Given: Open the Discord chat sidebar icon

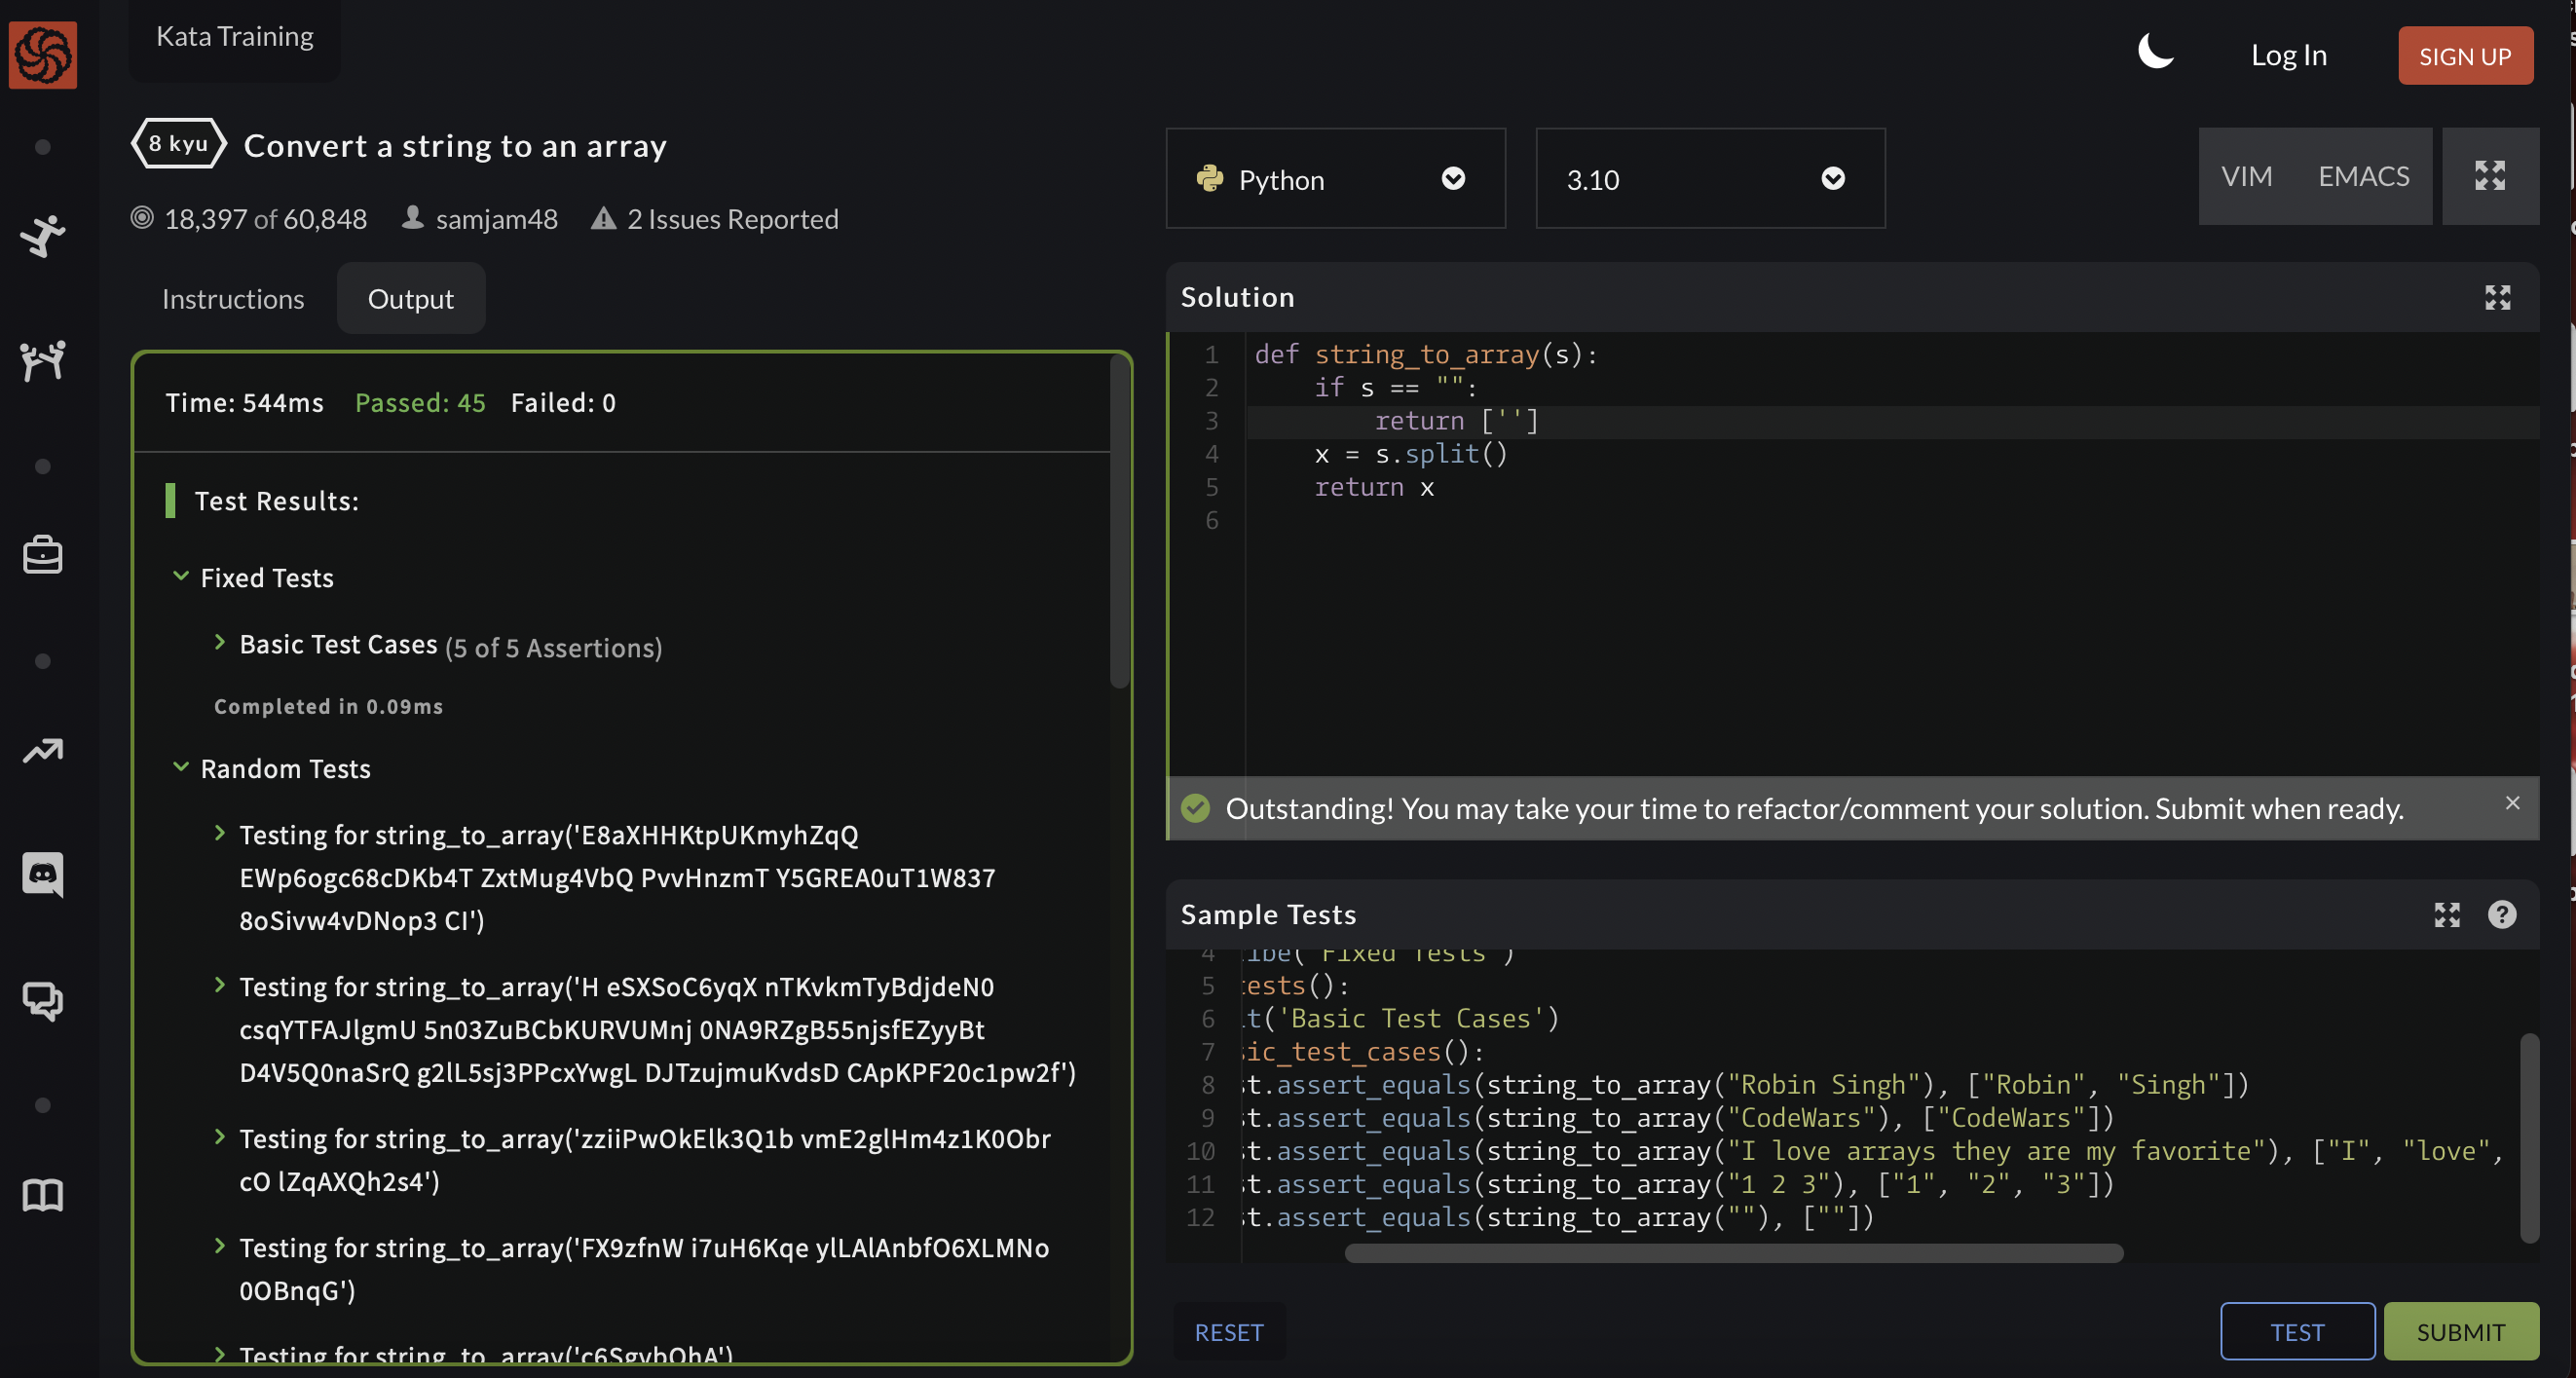Looking at the screenshot, I should pyautogui.click(x=42, y=874).
